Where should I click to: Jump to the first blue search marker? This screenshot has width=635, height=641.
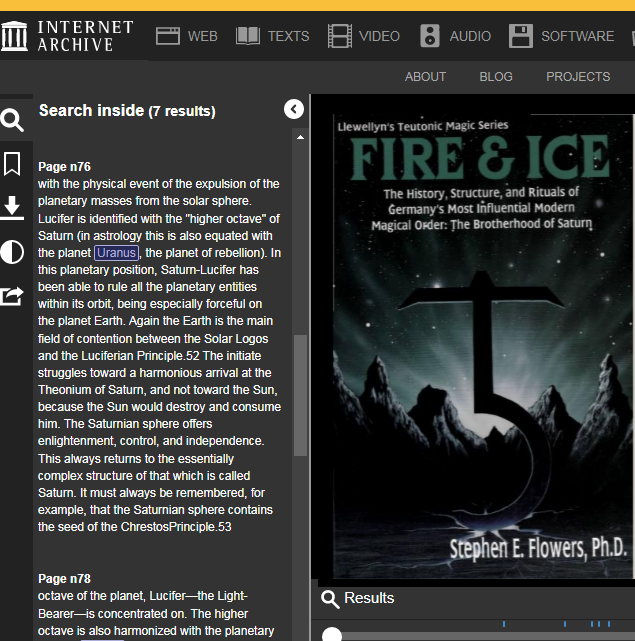[x=504, y=624]
